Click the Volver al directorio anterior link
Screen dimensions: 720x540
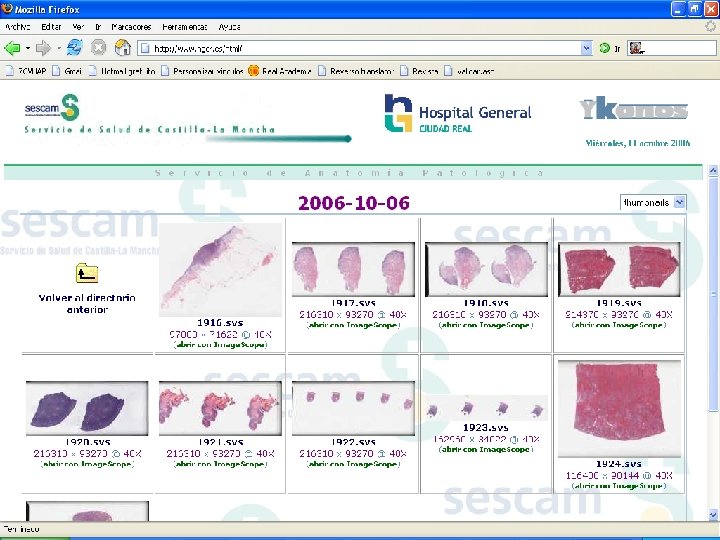pos(87,304)
